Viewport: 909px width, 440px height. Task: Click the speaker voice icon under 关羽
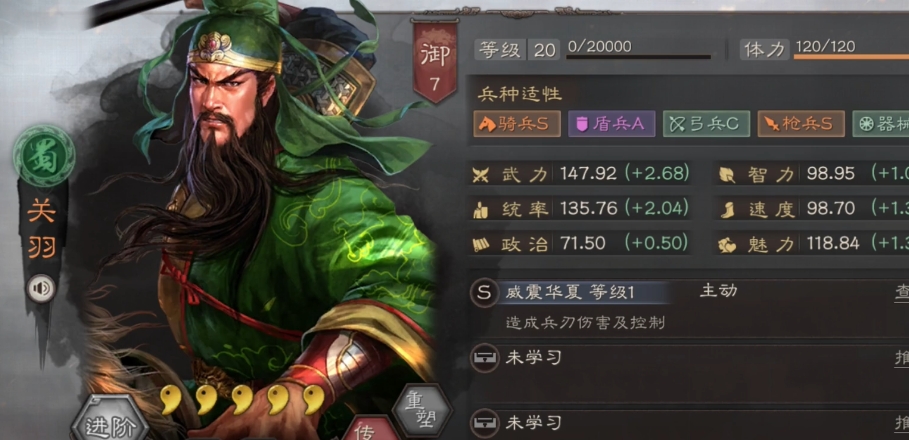pyautogui.click(x=41, y=289)
